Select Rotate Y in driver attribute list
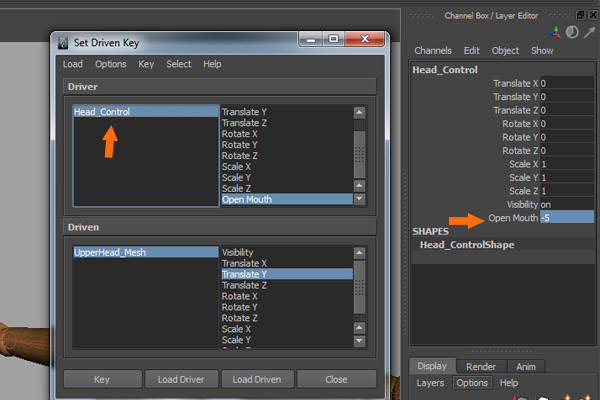 (x=287, y=145)
